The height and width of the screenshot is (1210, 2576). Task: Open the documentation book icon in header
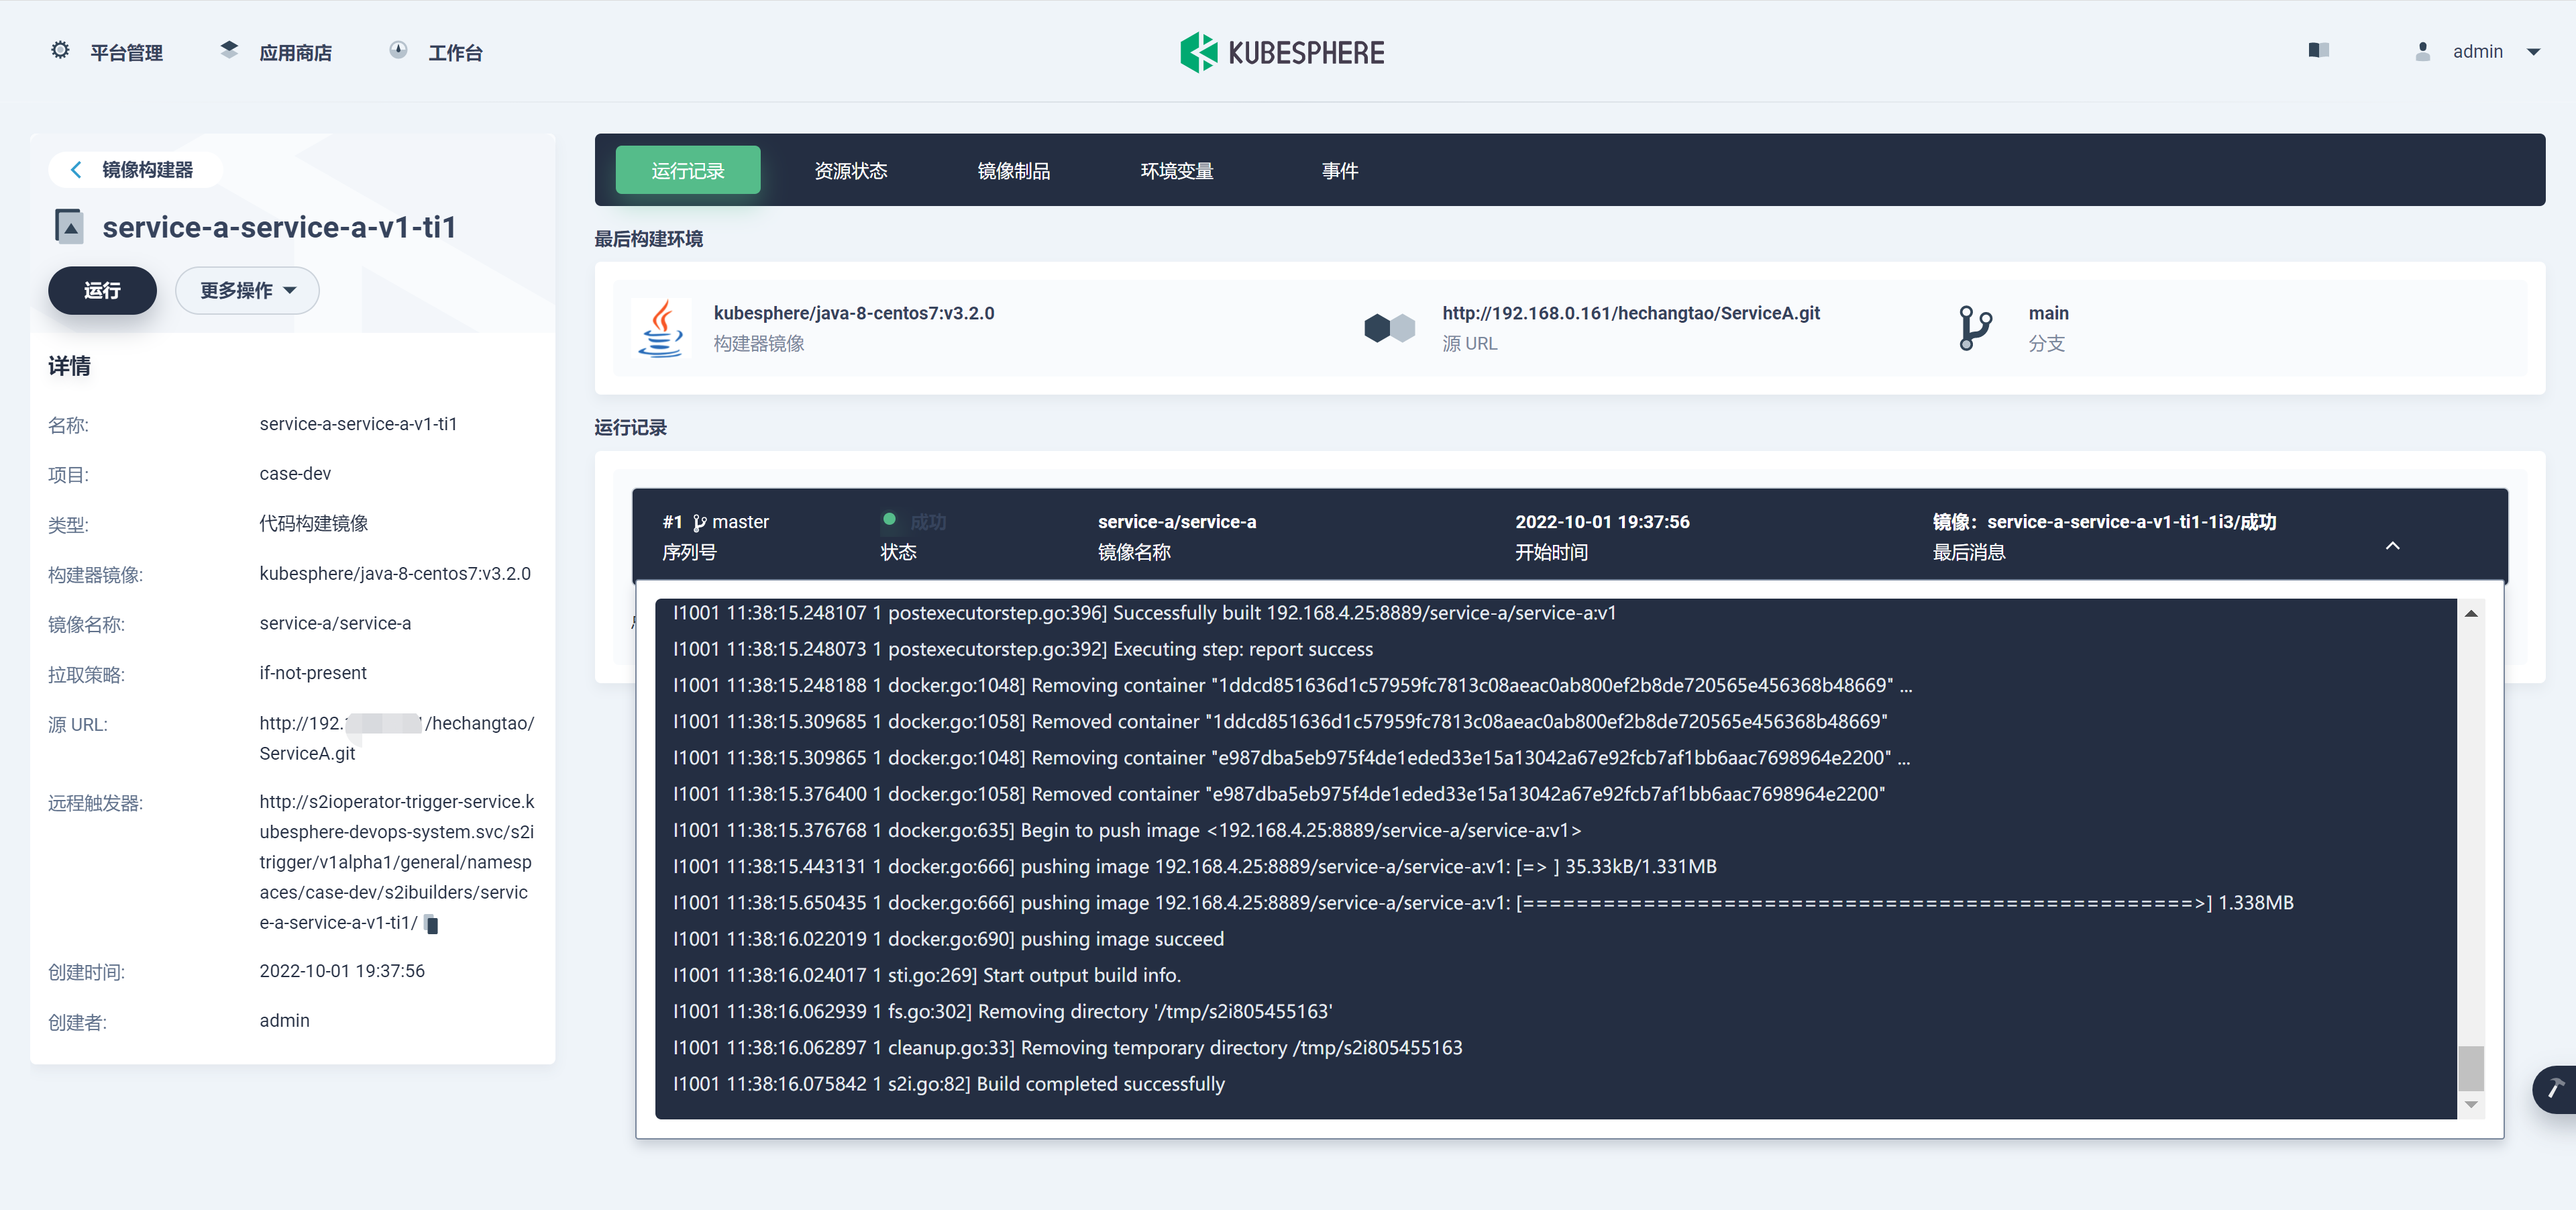(x=2318, y=51)
